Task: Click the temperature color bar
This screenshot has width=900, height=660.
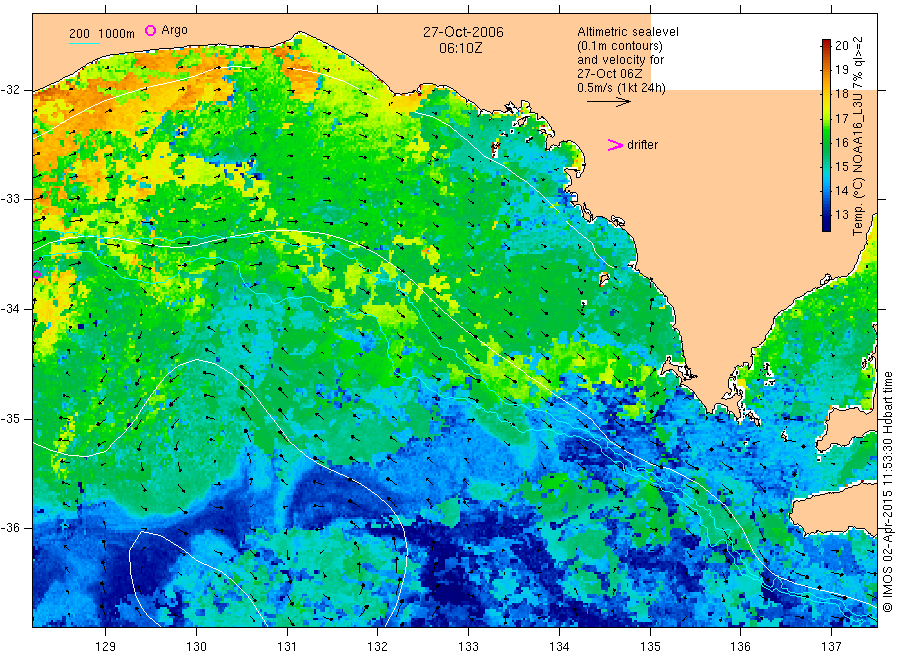Action: coord(826,135)
